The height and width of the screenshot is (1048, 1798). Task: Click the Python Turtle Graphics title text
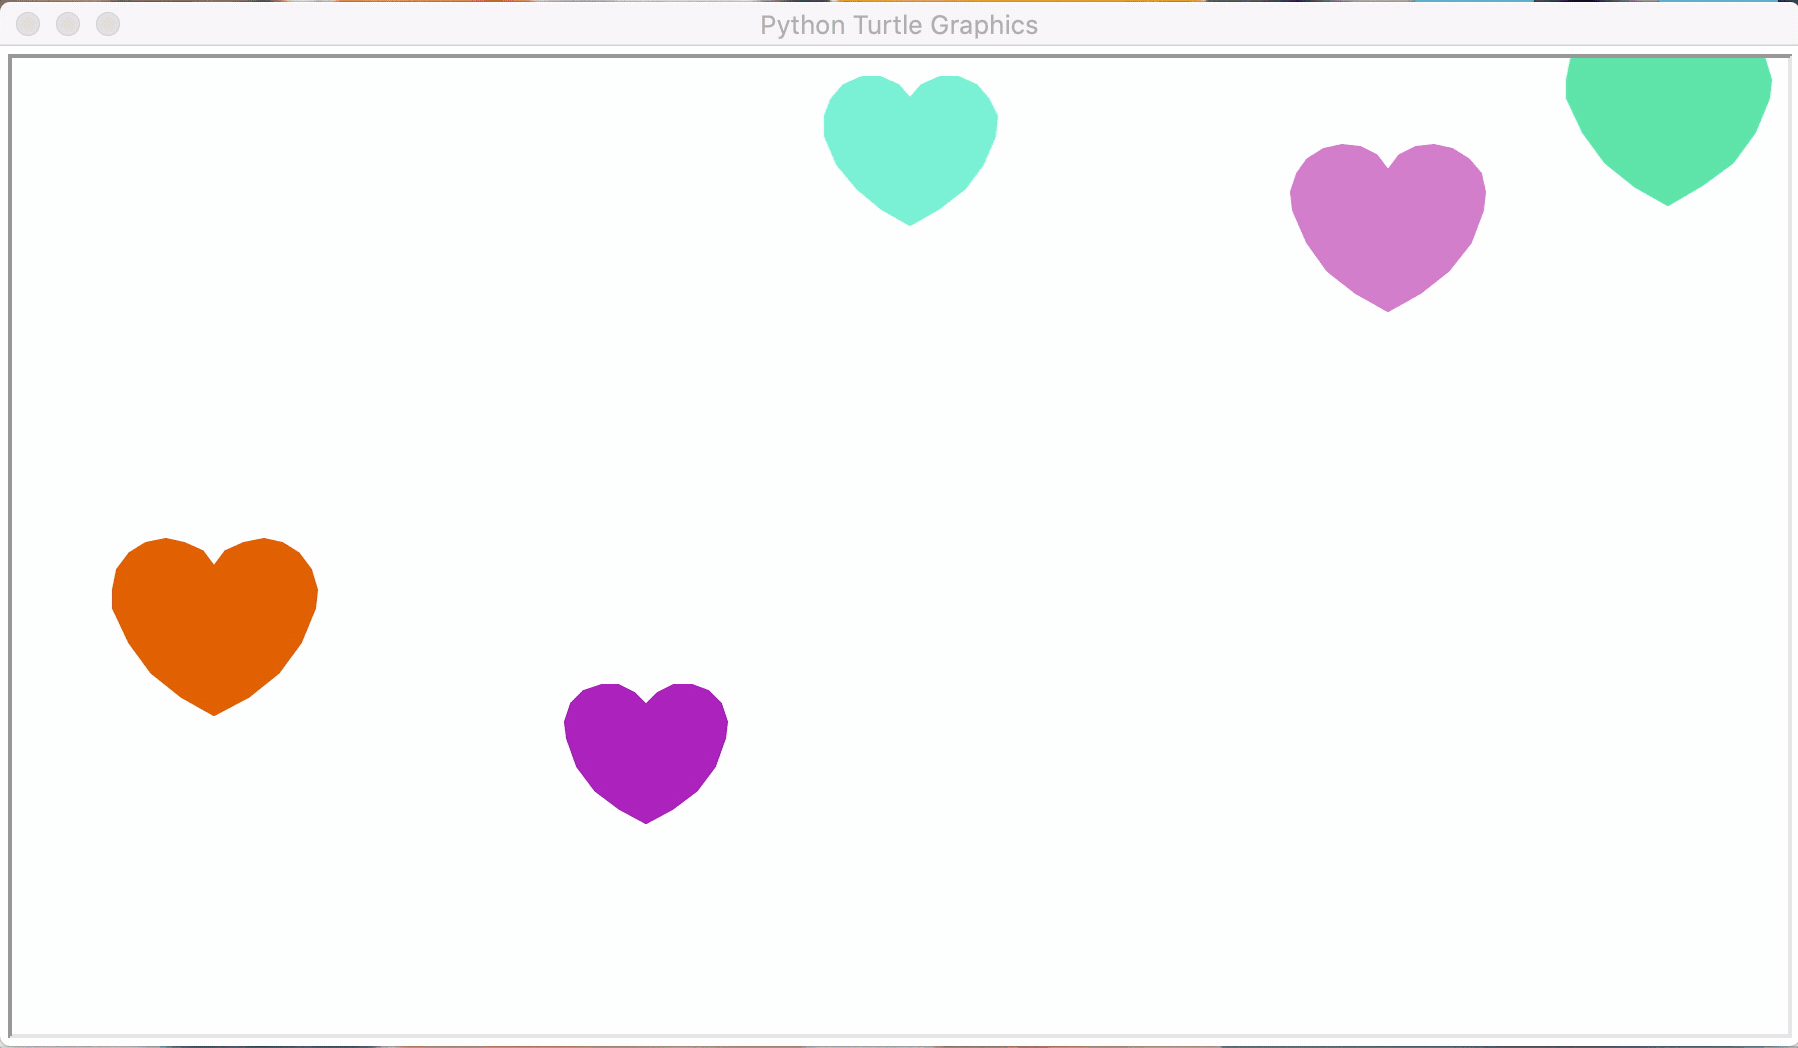[x=899, y=25]
